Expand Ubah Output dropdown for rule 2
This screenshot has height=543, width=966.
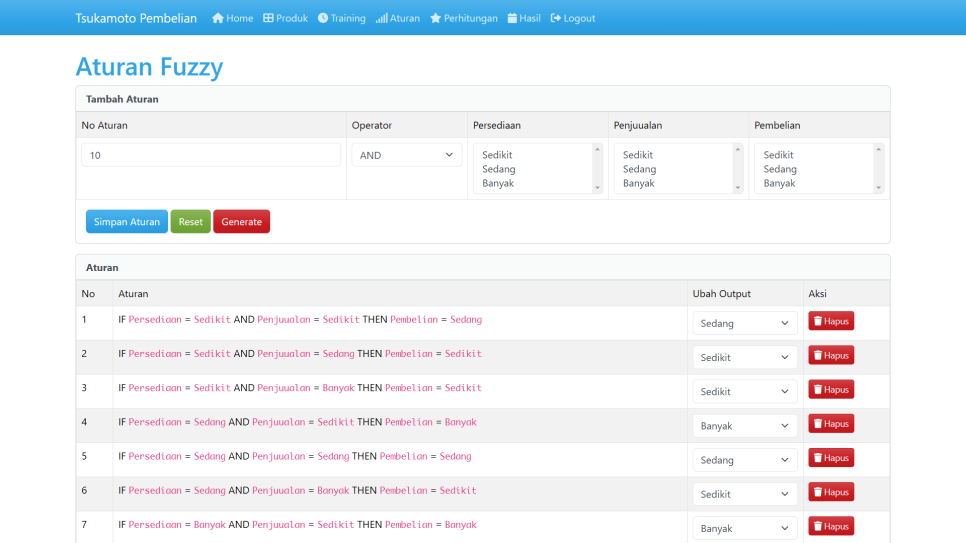tap(745, 358)
